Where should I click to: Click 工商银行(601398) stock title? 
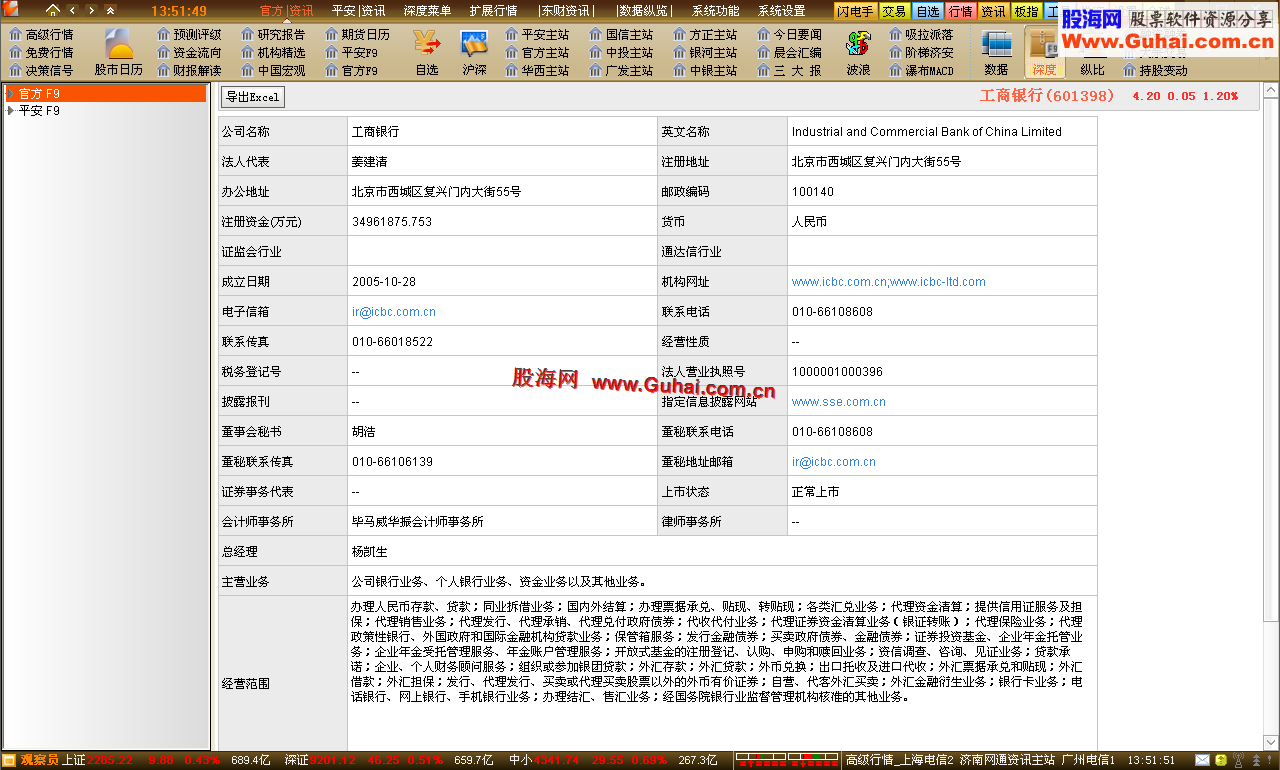coord(1046,96)
